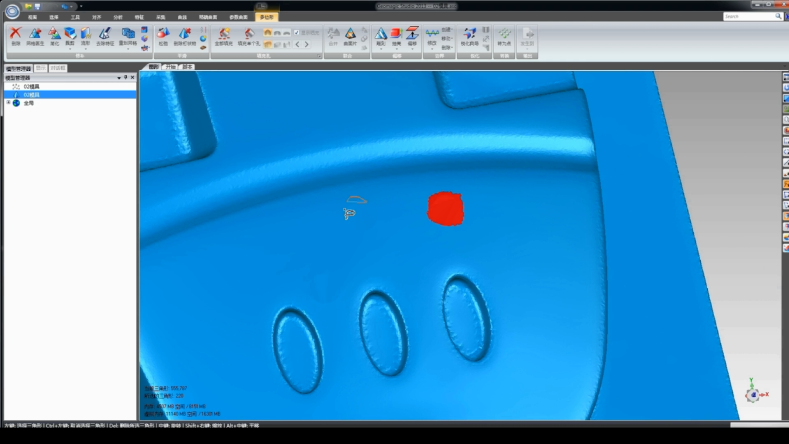789x444 pixels.
Task: Close the Model Manager panel
Action: tap(132, 77)
